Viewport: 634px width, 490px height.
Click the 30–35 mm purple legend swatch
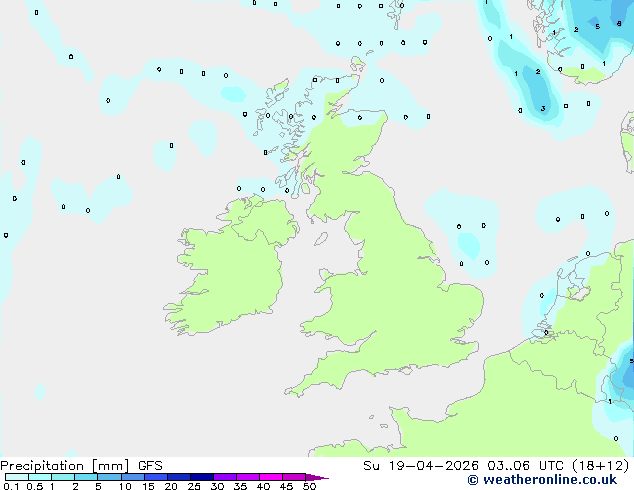[225, 477]
